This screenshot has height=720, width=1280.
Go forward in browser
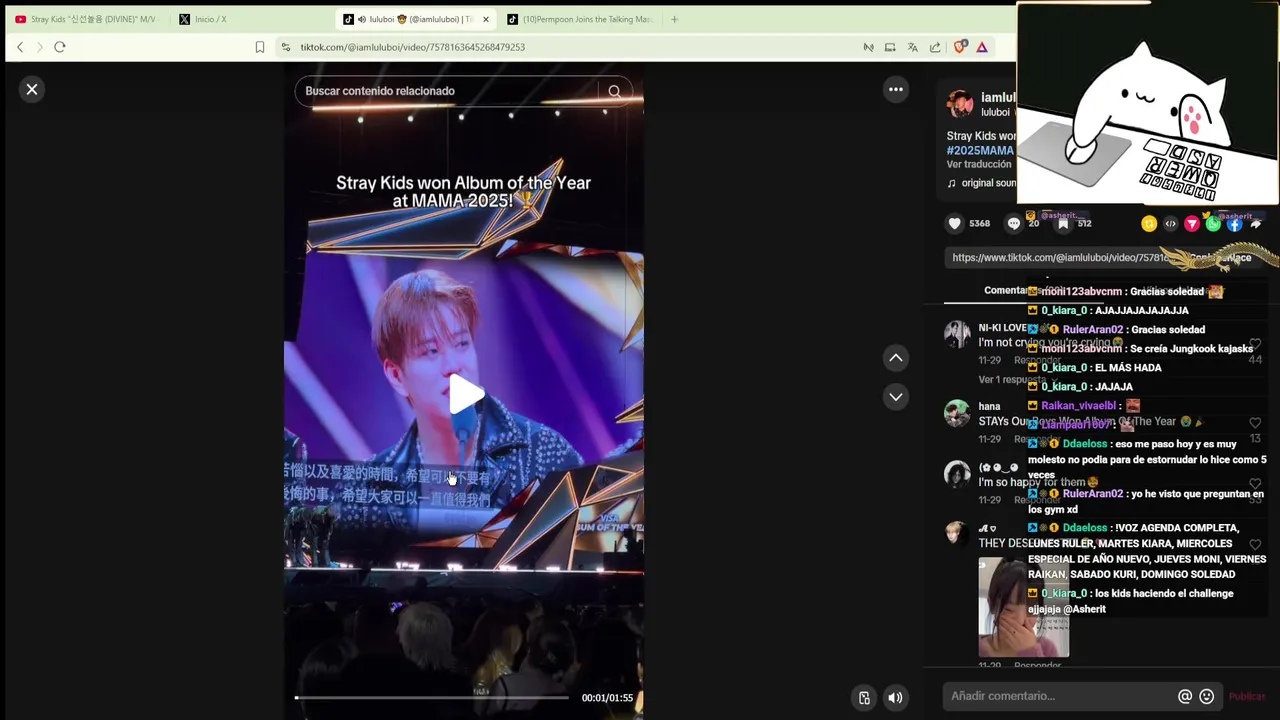point(39,47)
